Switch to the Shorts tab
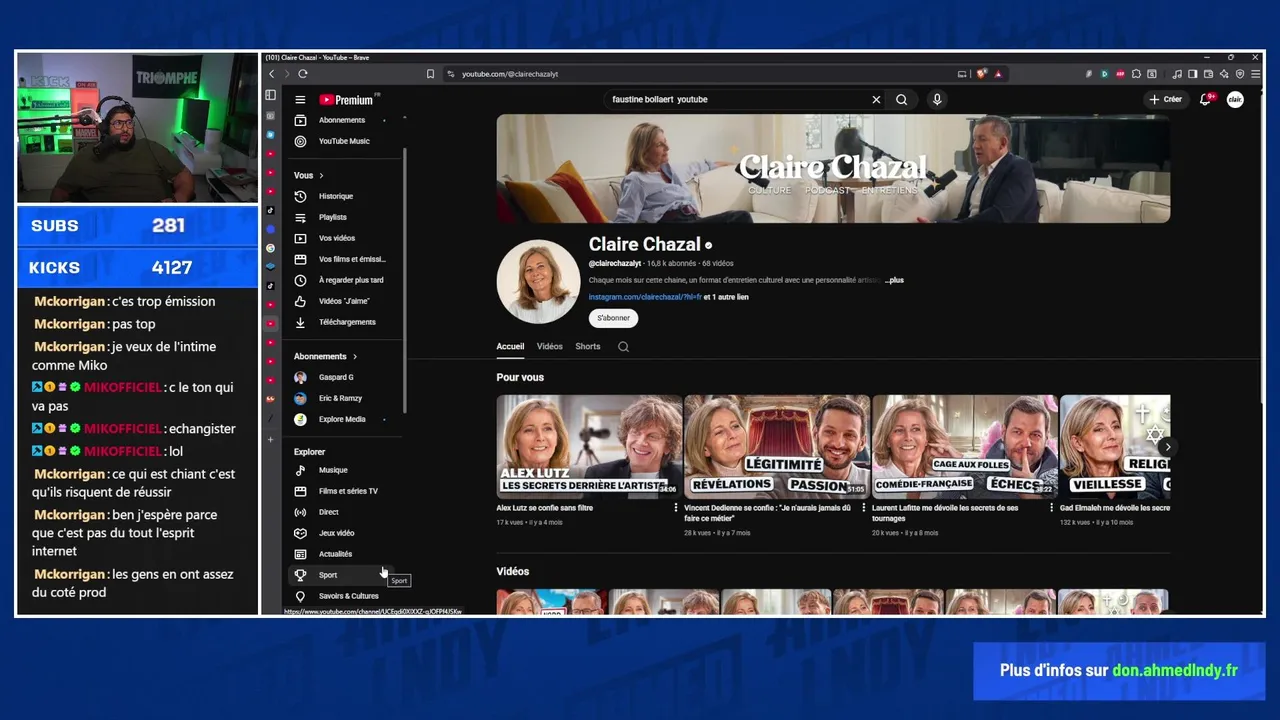 coord(588,347)
